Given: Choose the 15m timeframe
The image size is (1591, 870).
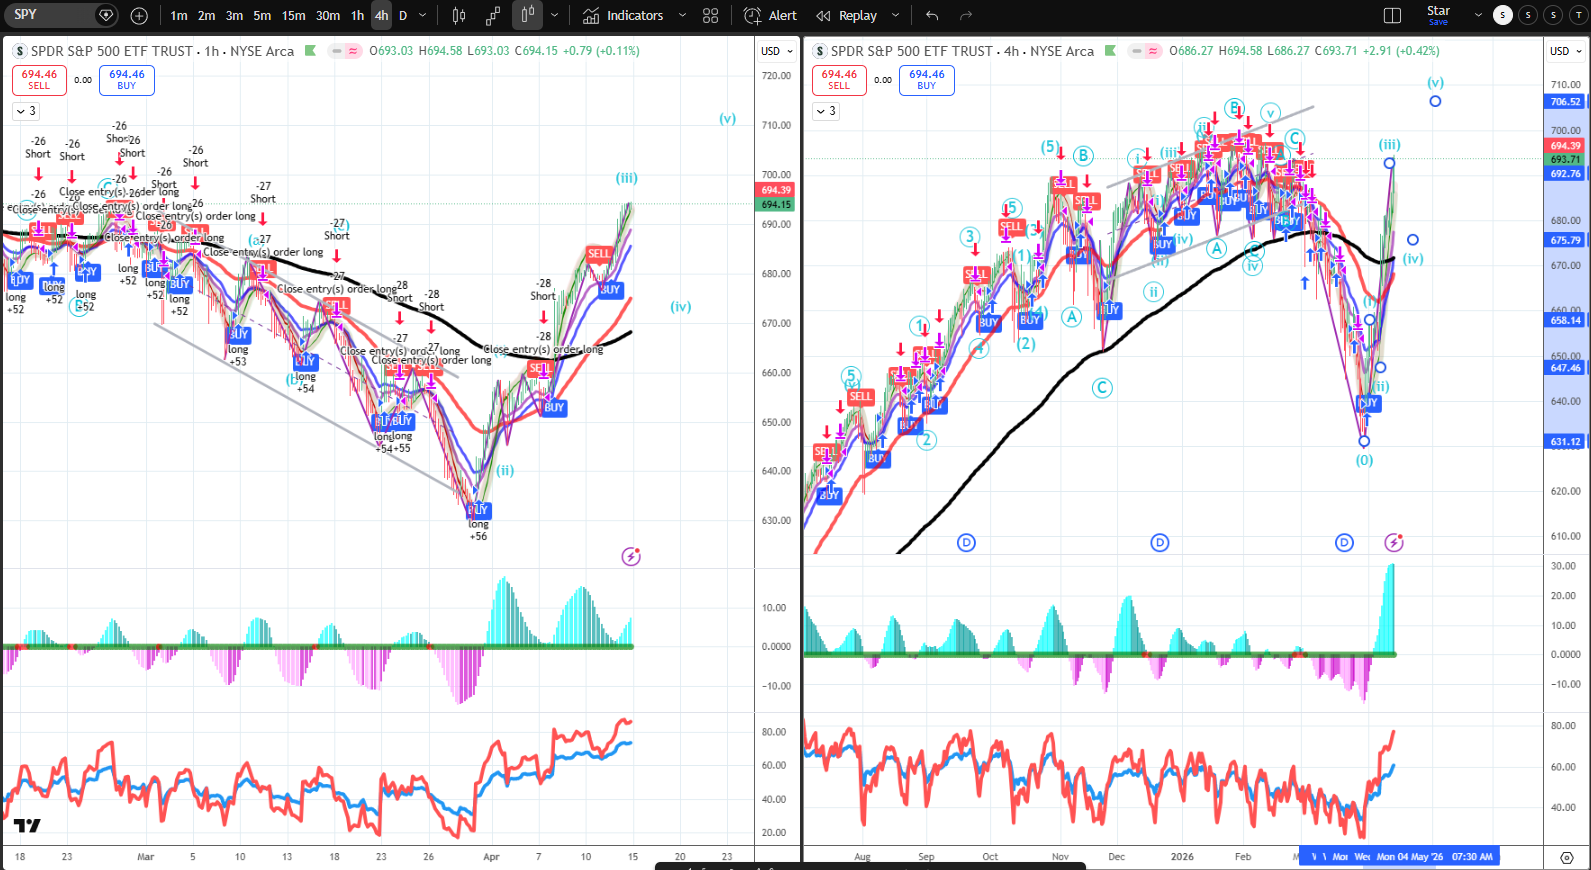Looking at the screenshot, I should click(293, 15).
